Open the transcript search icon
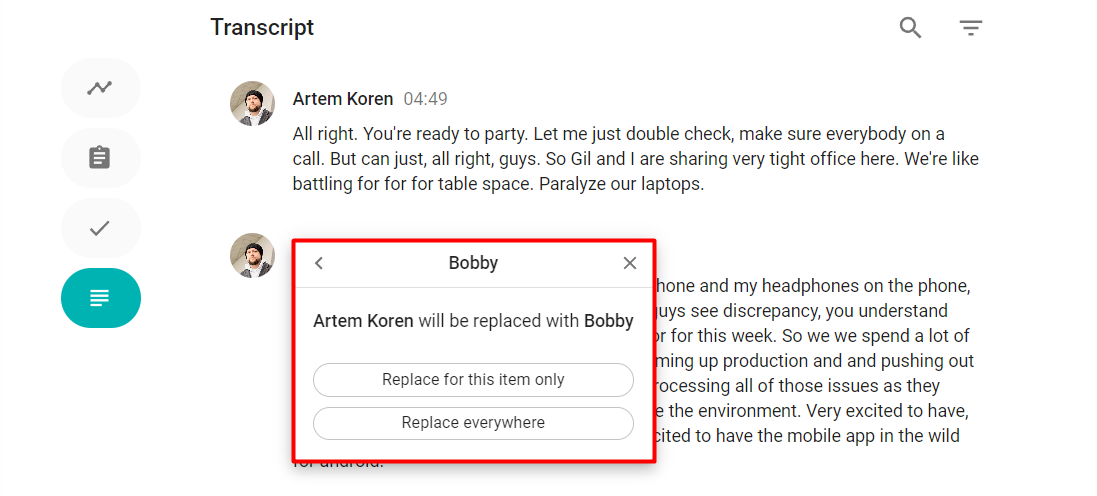Image resolution: width=1097 pixels, height=496 pixels. pyautogui.click(x=910, y=28)
